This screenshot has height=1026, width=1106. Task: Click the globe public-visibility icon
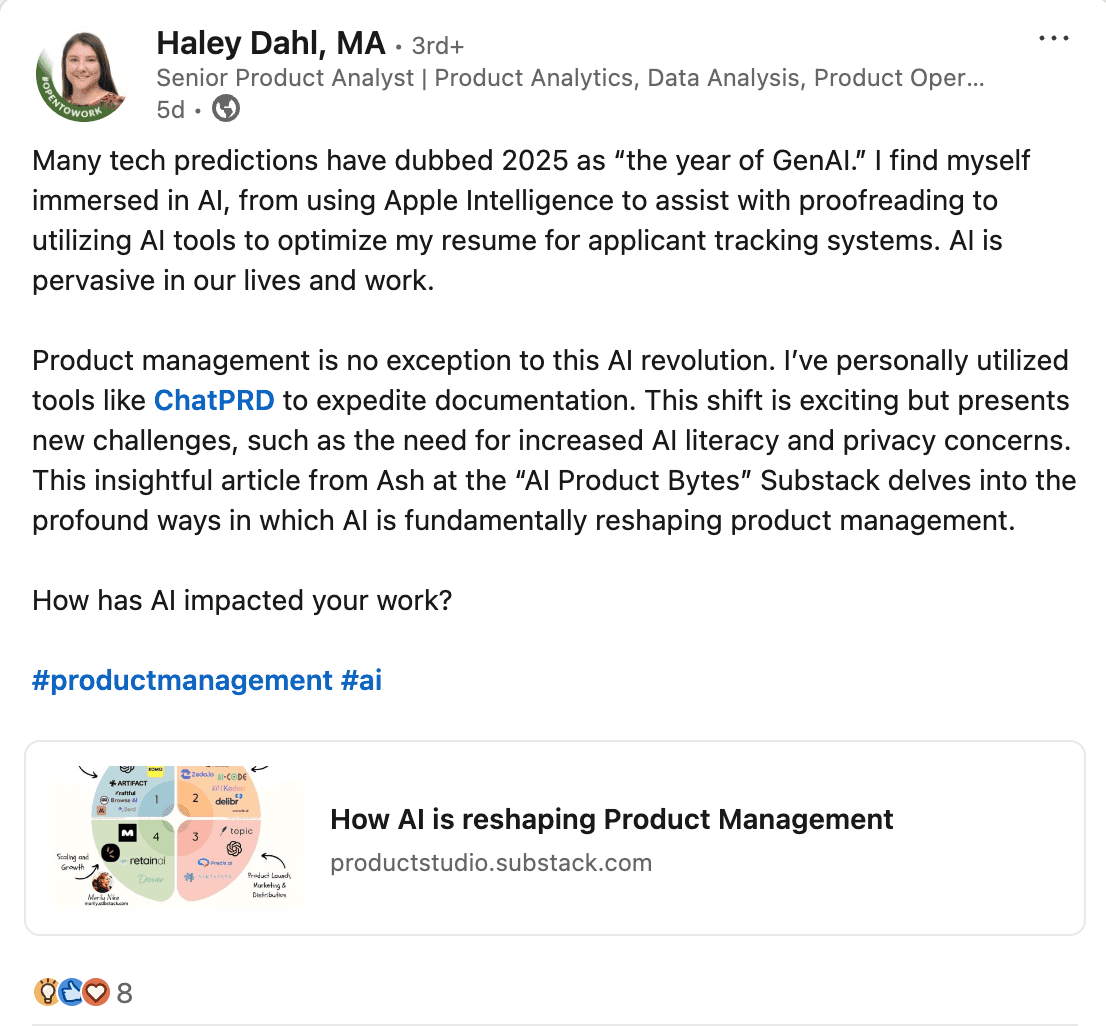click(226, 109)
